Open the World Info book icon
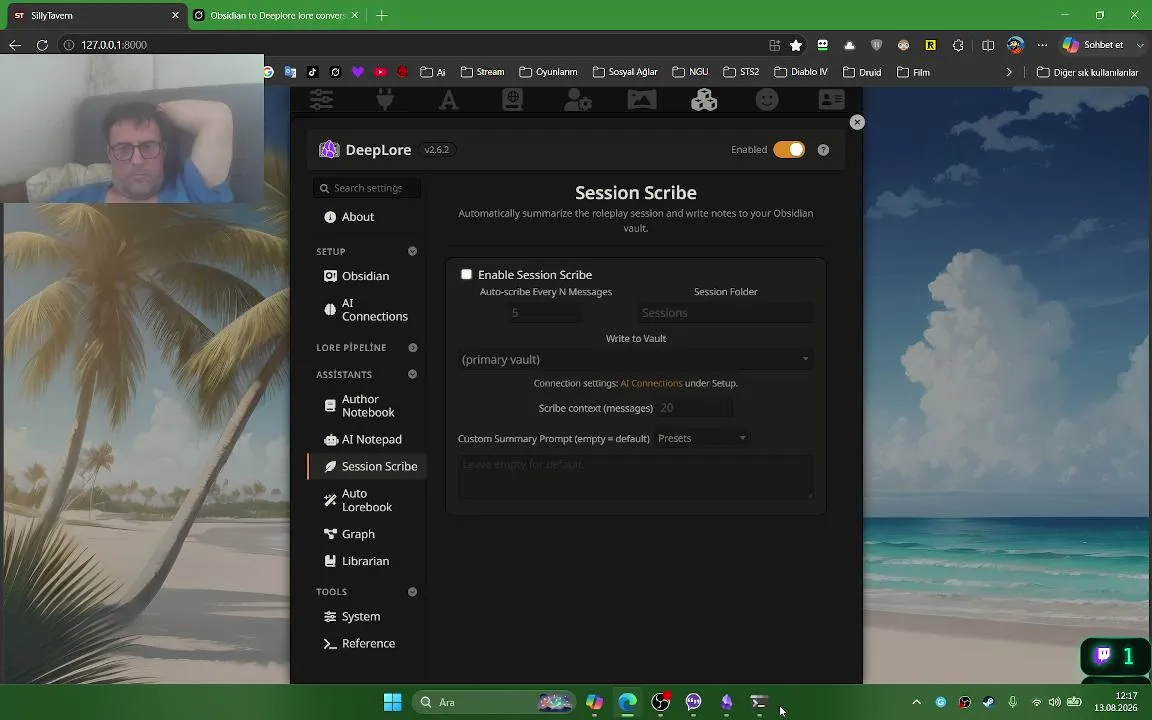The image size is (1152, 720). pyautogui.click(x=512, y=98)
